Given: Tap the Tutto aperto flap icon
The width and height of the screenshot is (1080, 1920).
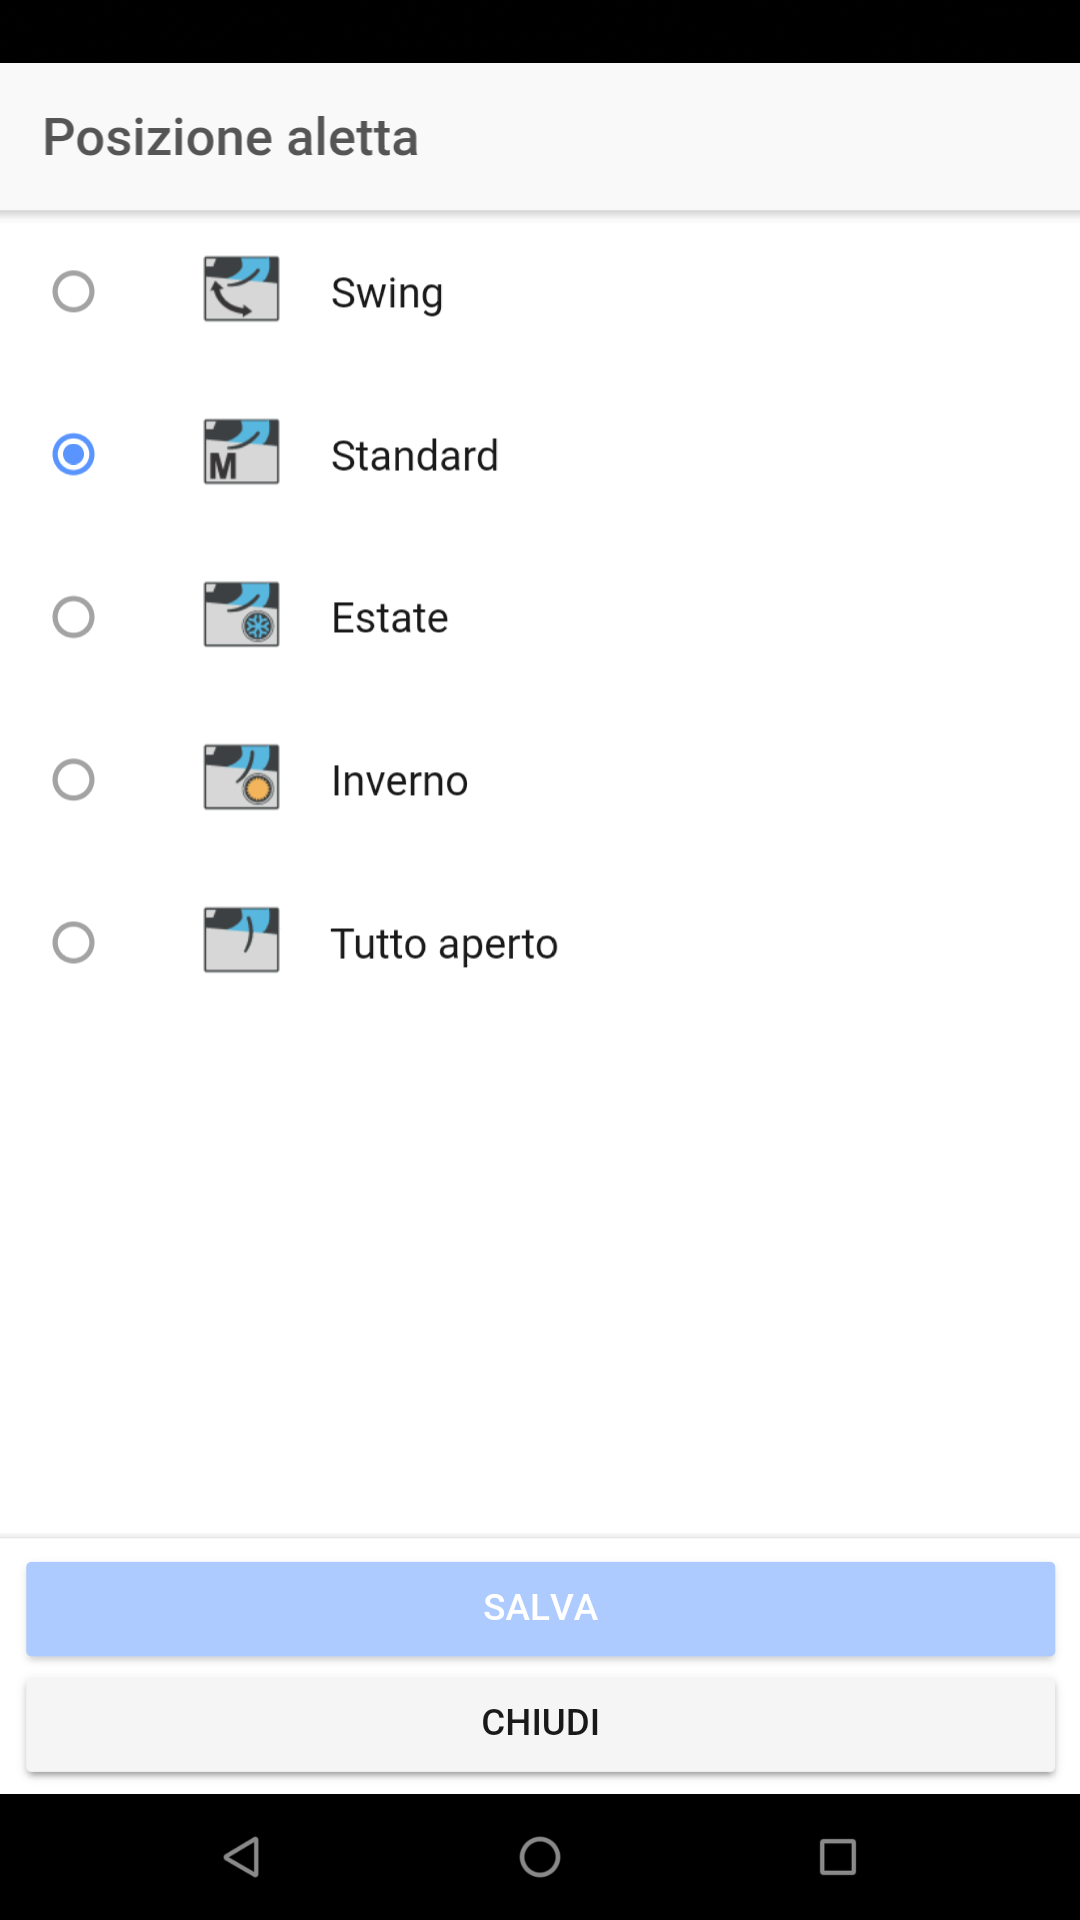Looking at the screenshot, I should (241, 940).
